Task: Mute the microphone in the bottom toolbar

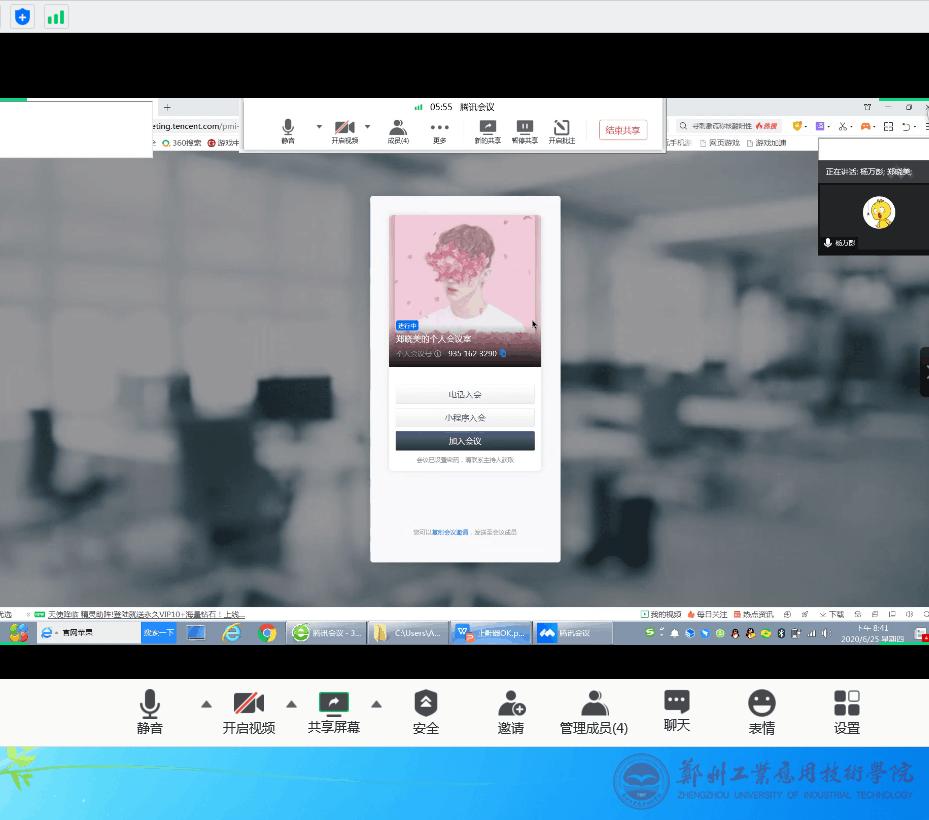Action: [150, 711]
